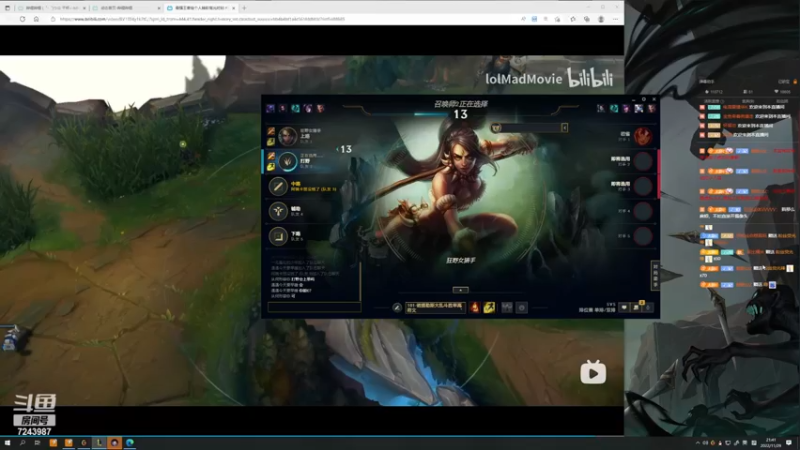800x450 pixels.
Task: Click jungler's Smite spell icon
Action: point(271,156)
